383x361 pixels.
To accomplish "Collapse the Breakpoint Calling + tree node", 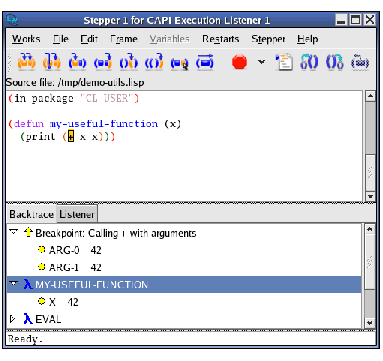I will [x=13, y=232].
